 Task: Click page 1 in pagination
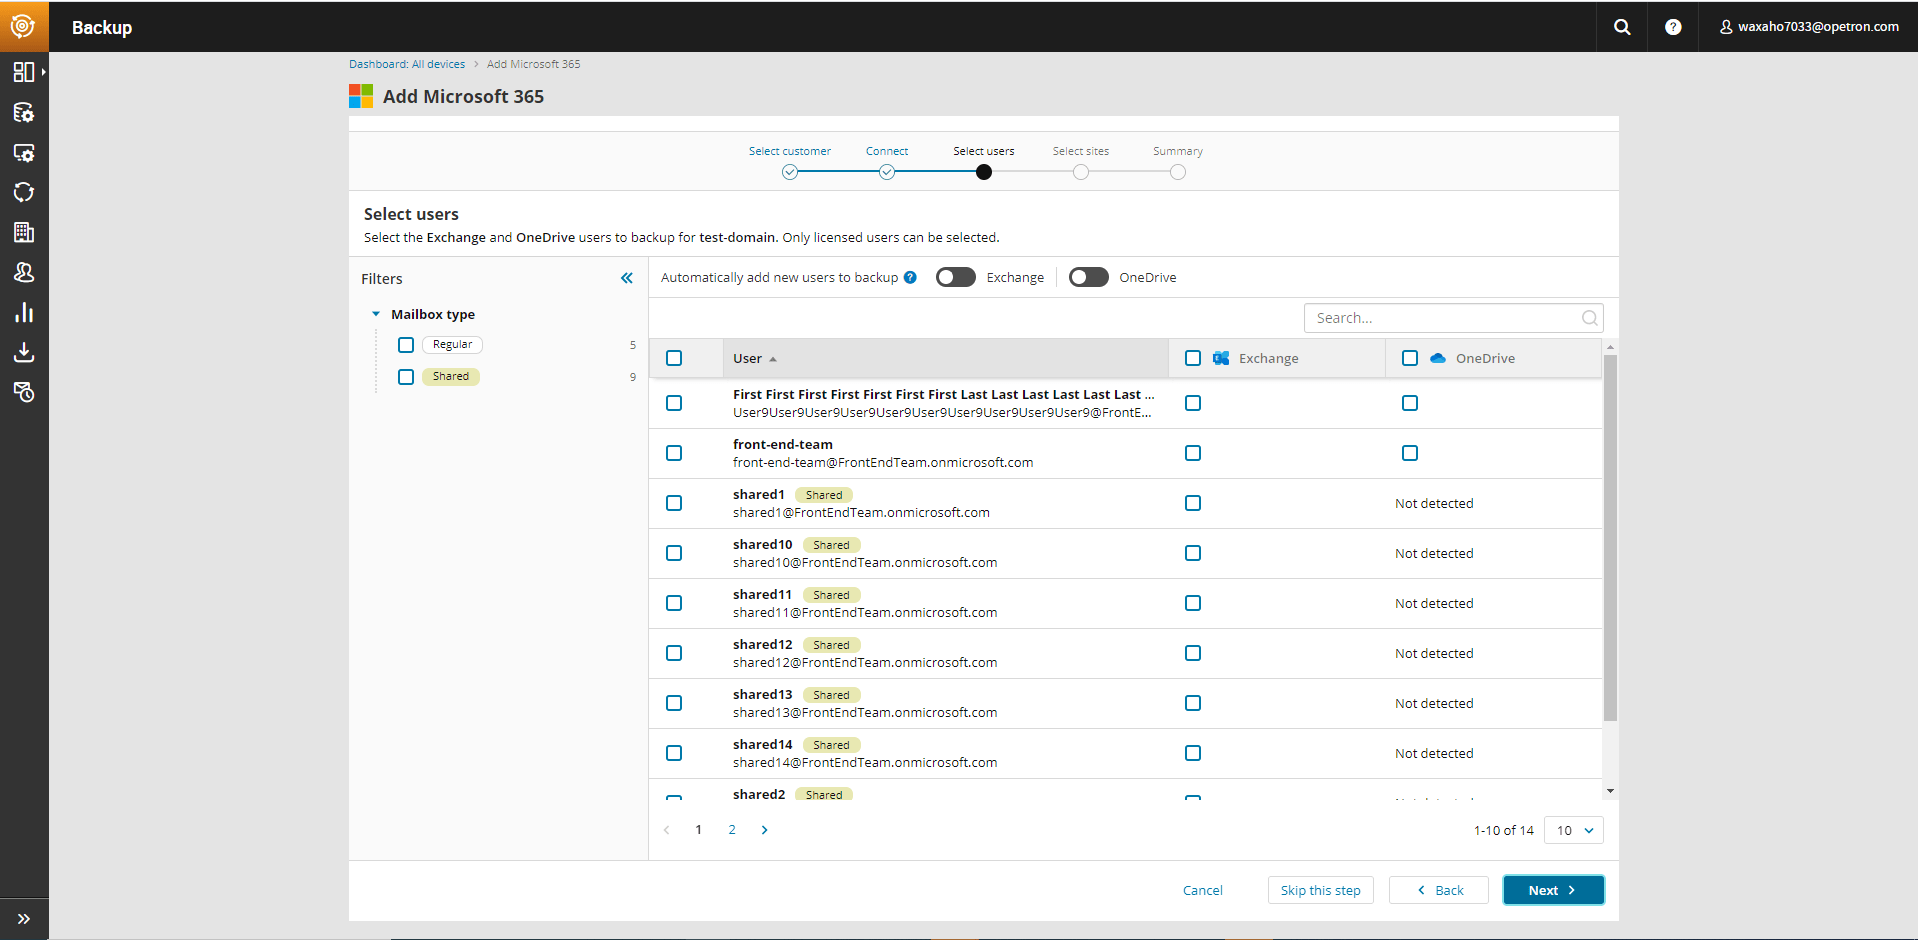pos(698,830)
